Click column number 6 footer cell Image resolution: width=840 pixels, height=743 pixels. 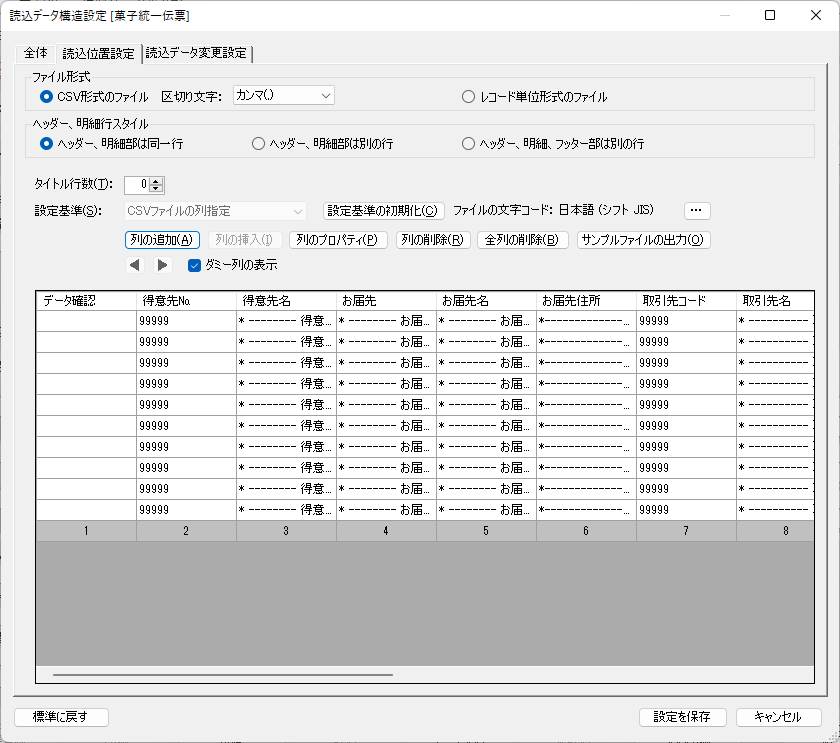pos(587,531)
